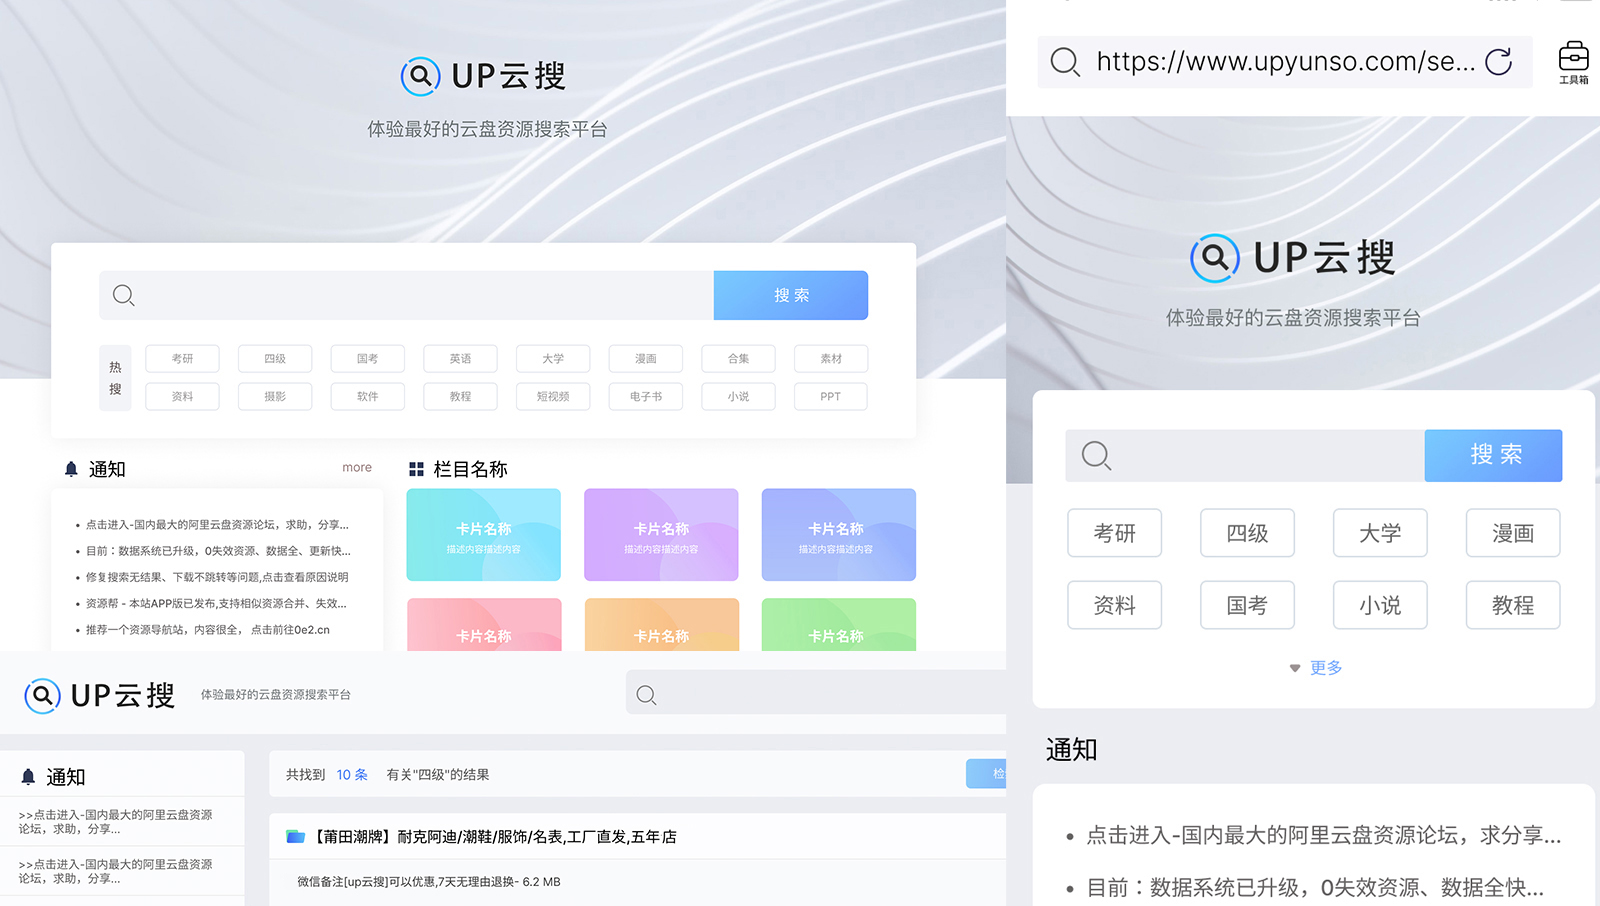Tap the 国考 tag in mobile view
The width and height of the screenshot is (1600, 906).
pyautogui.click(x=1247, y=605)
